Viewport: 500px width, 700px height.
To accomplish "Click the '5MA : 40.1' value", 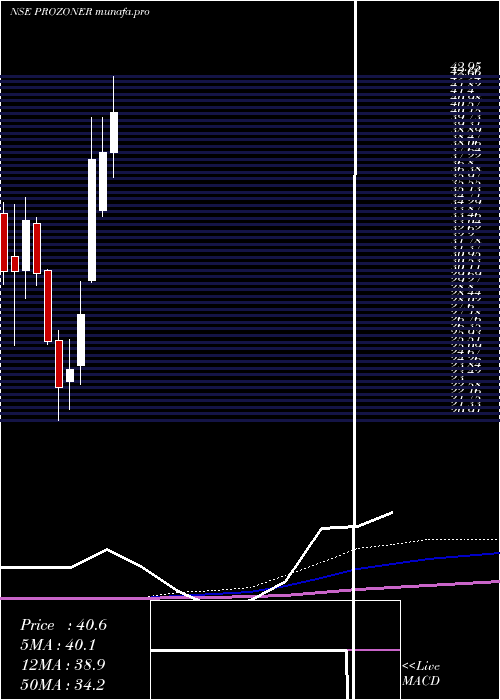I will click(58, 645).
